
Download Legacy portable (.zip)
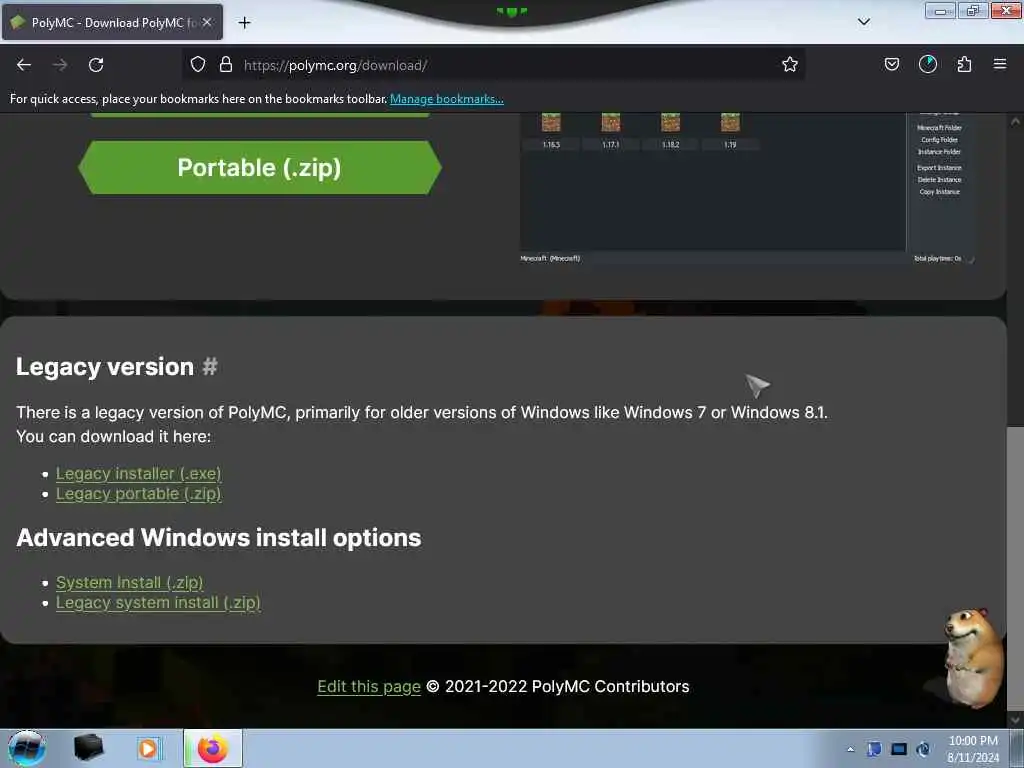[138, 494]
